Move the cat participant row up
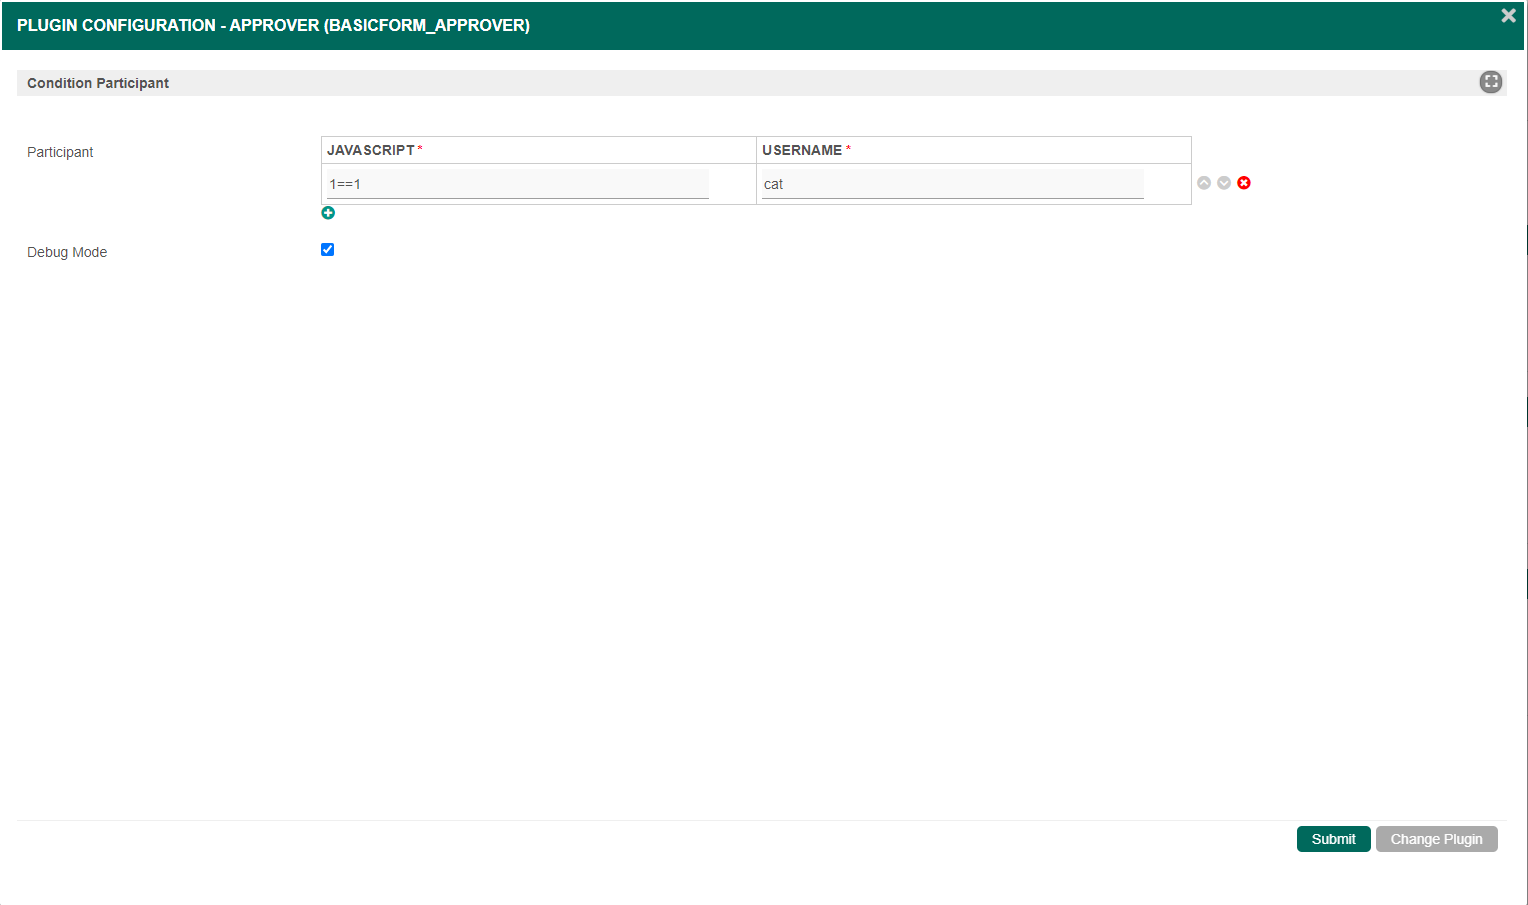 point(1204,183)
